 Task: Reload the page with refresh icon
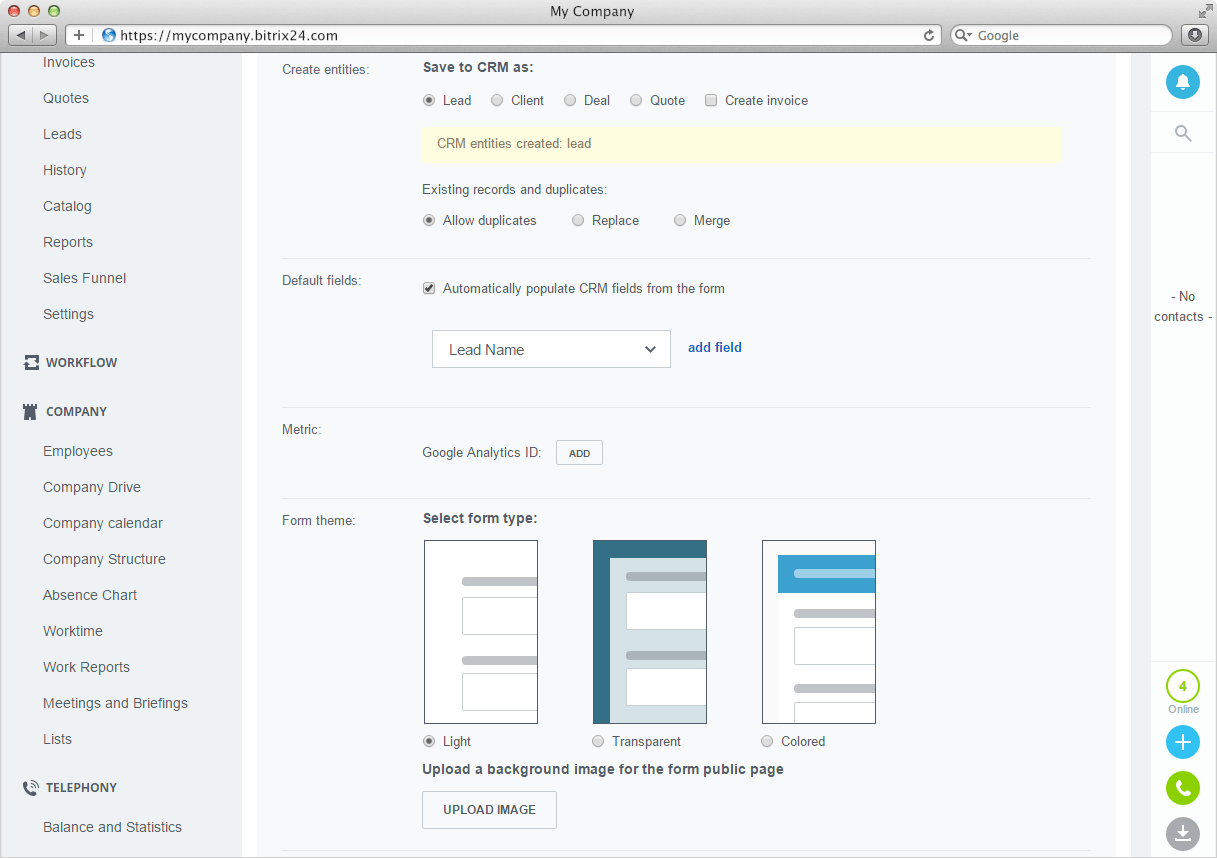(929, 35)
